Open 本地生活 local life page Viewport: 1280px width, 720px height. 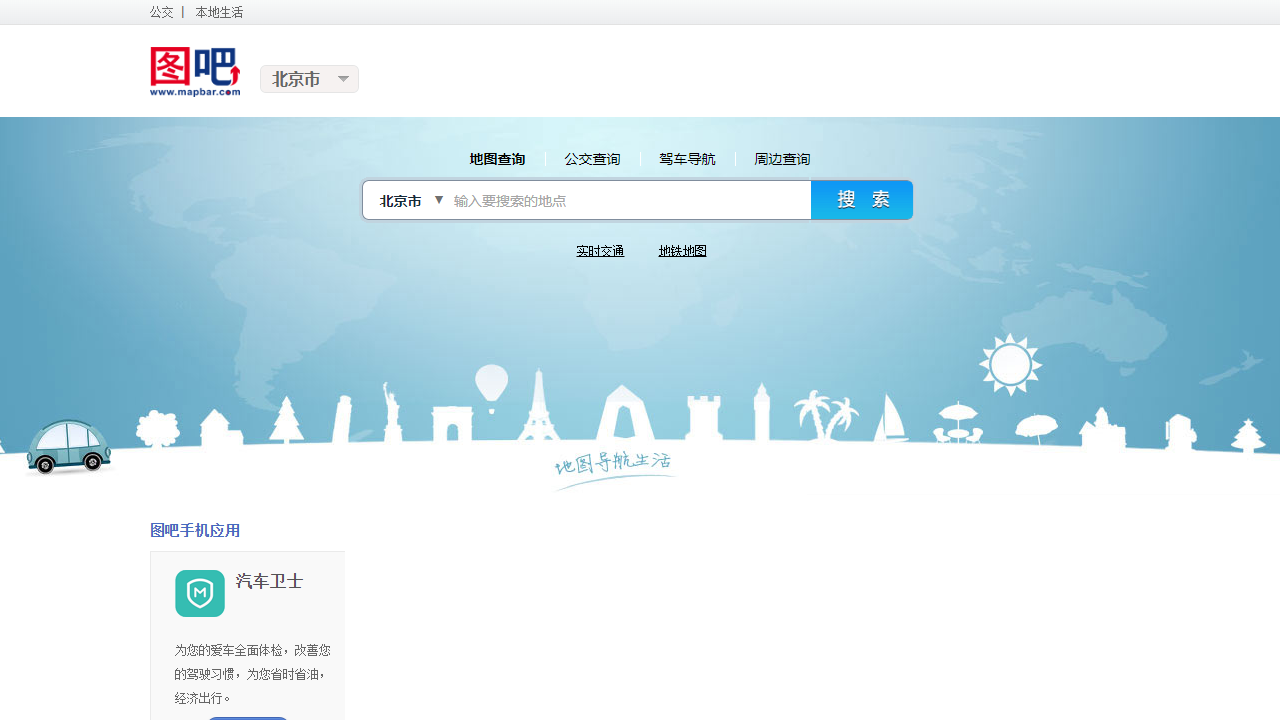point(219,12)
